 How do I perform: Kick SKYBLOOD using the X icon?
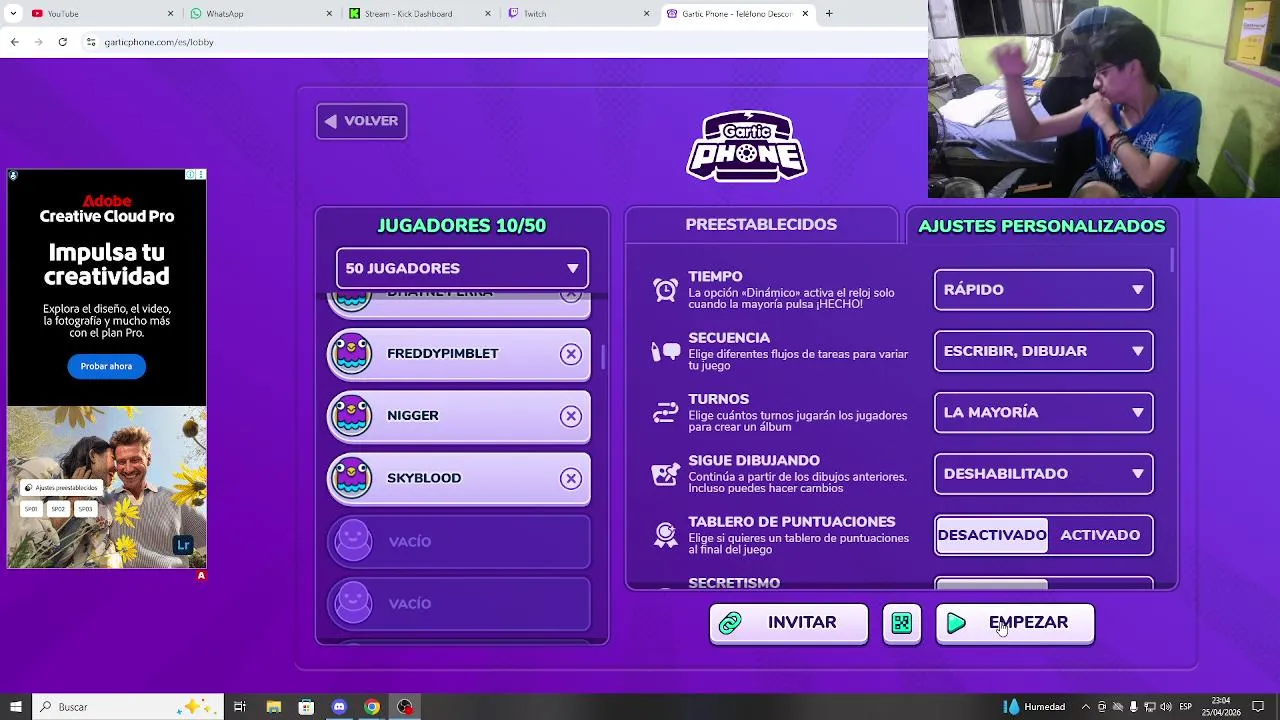(x=571, y=478)
